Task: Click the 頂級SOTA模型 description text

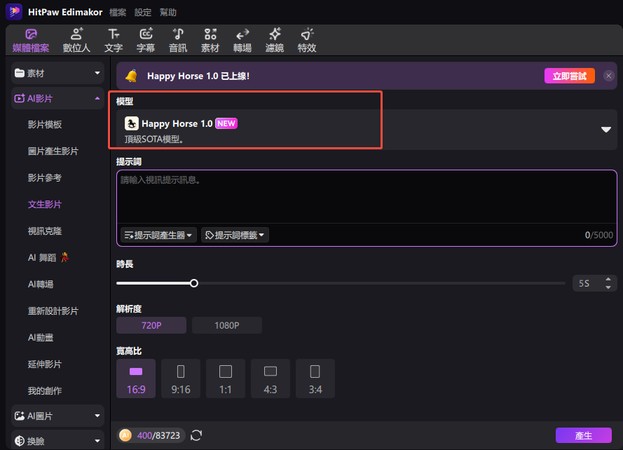Action: click(x=154, y=139)
